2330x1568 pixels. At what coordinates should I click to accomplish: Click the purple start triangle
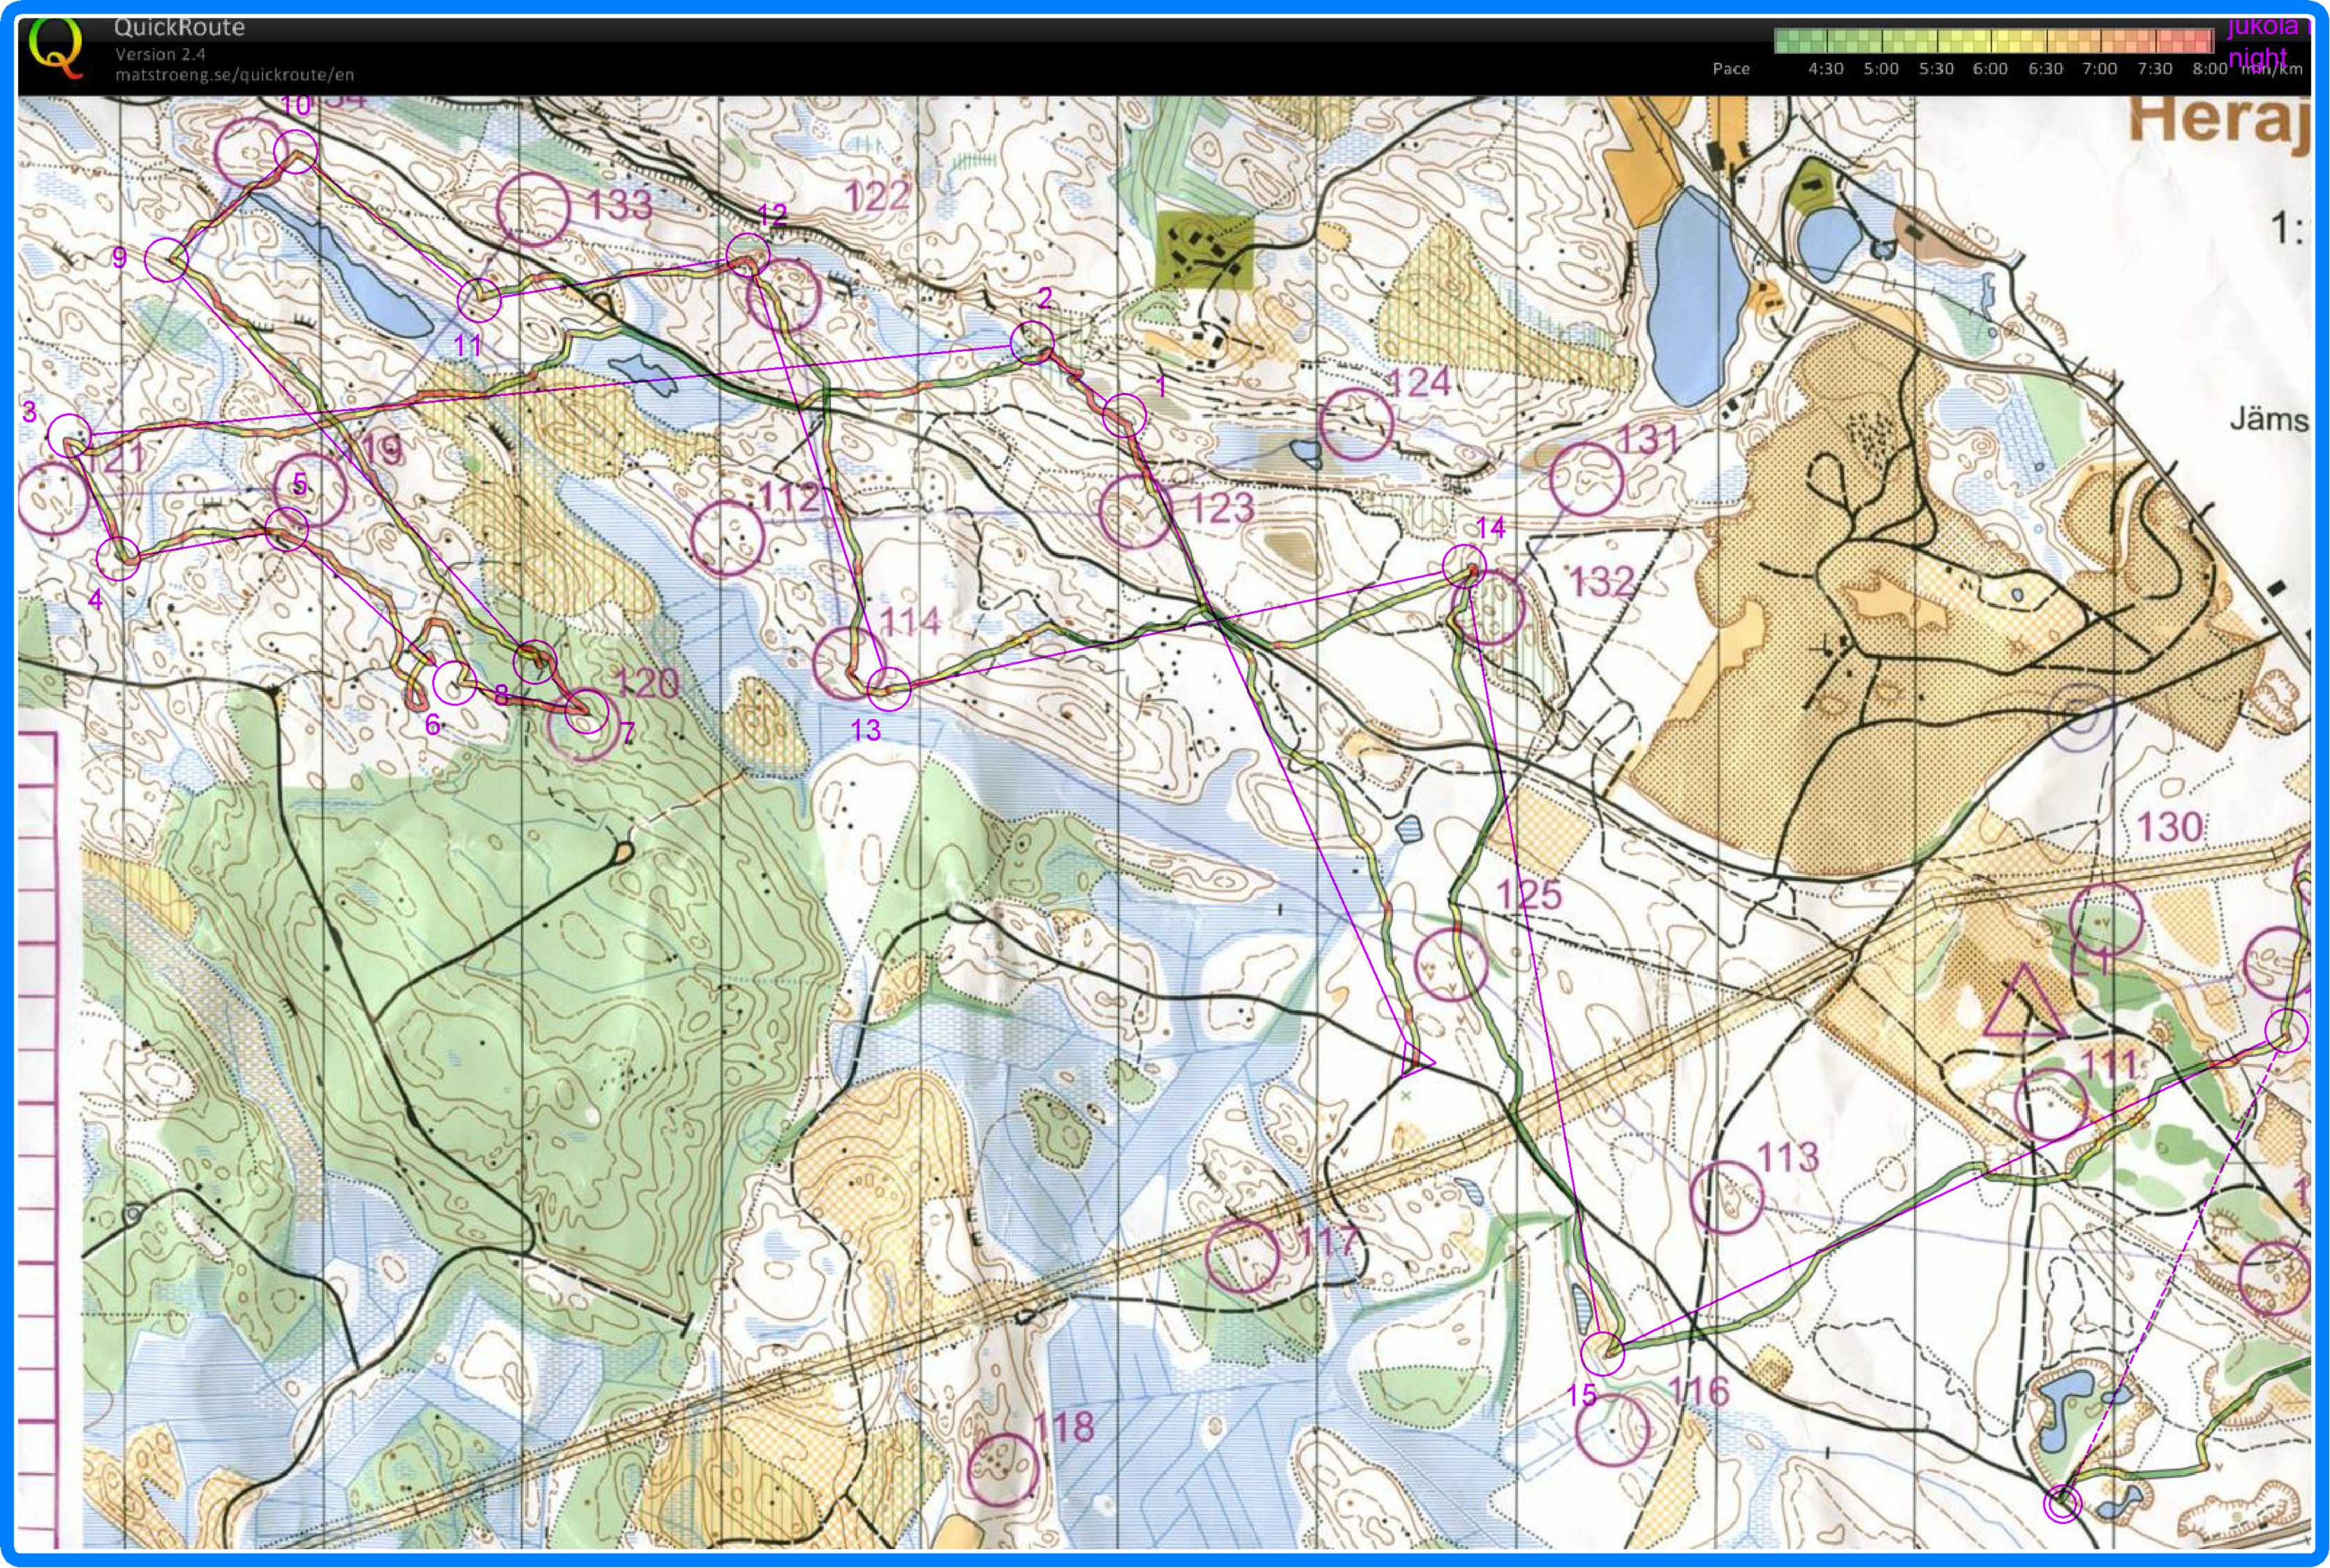point(2024,1007)
